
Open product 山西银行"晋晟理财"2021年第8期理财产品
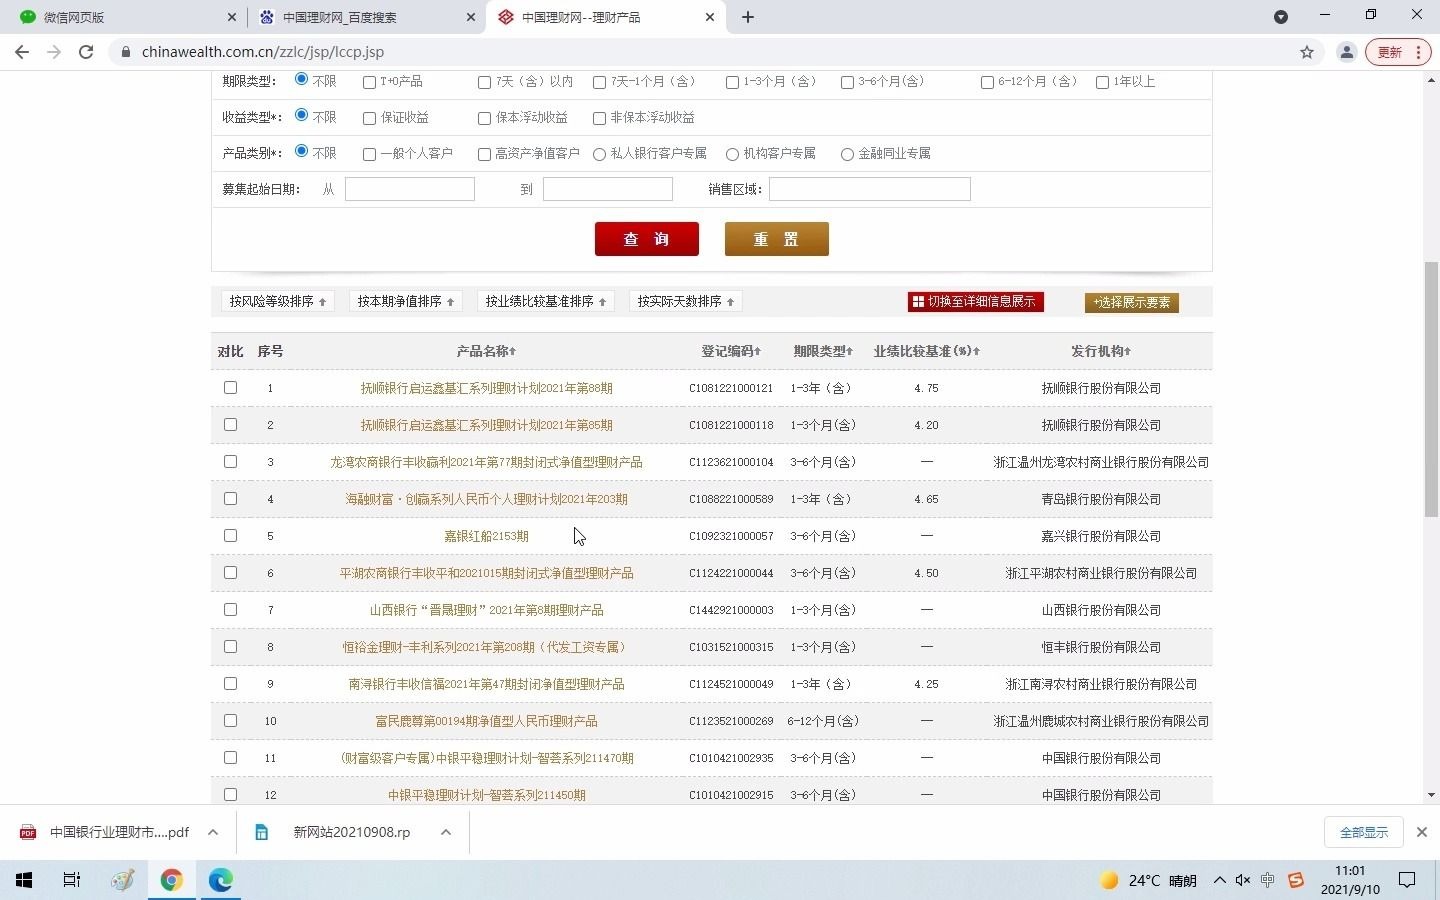pos(487,610)
